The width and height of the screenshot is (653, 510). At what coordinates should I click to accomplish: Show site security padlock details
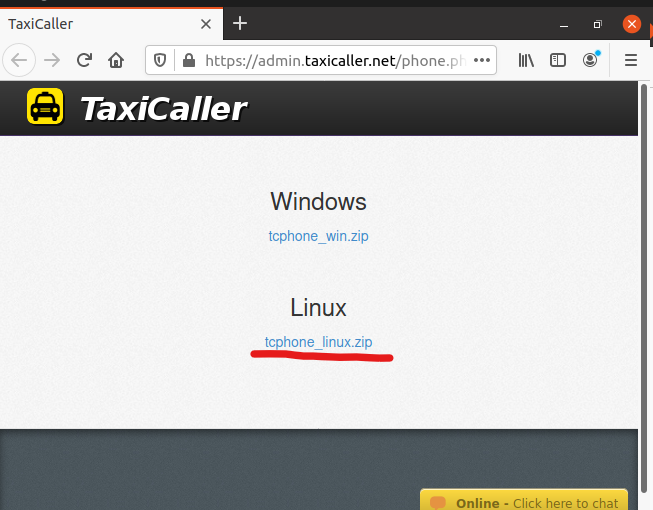[189, 60]
